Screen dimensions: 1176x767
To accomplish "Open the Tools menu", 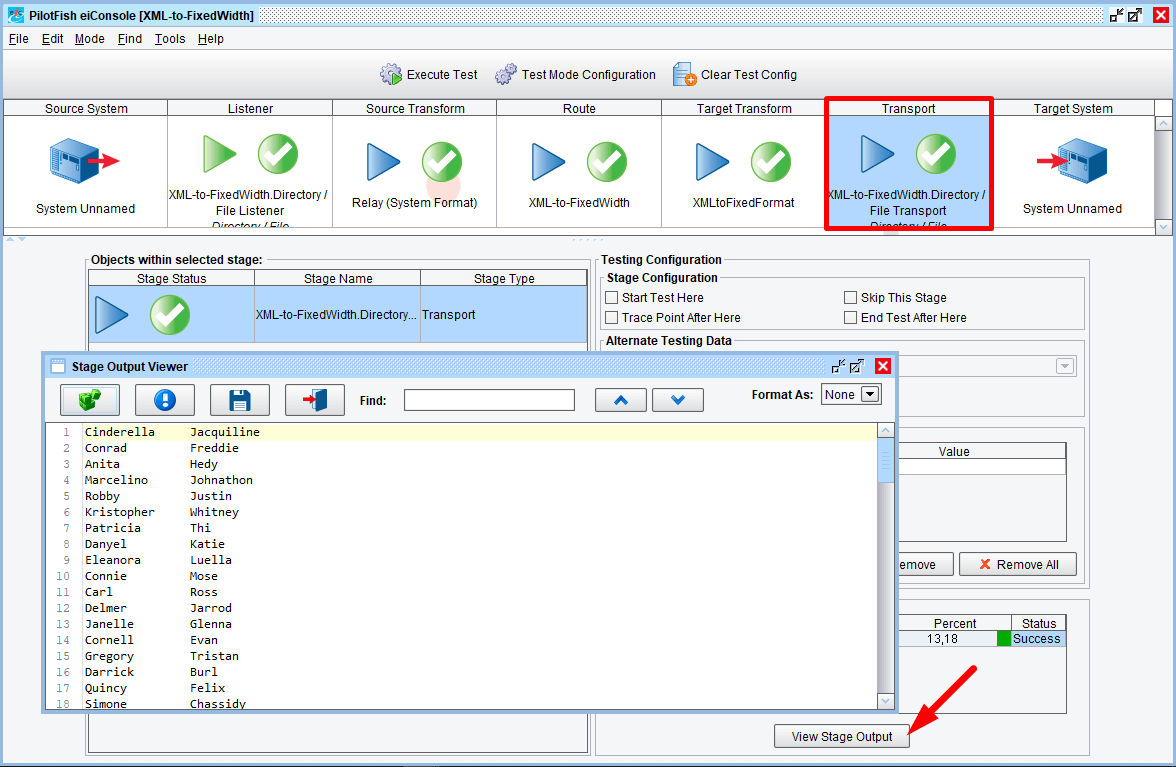I will click(x=170, y=39).
